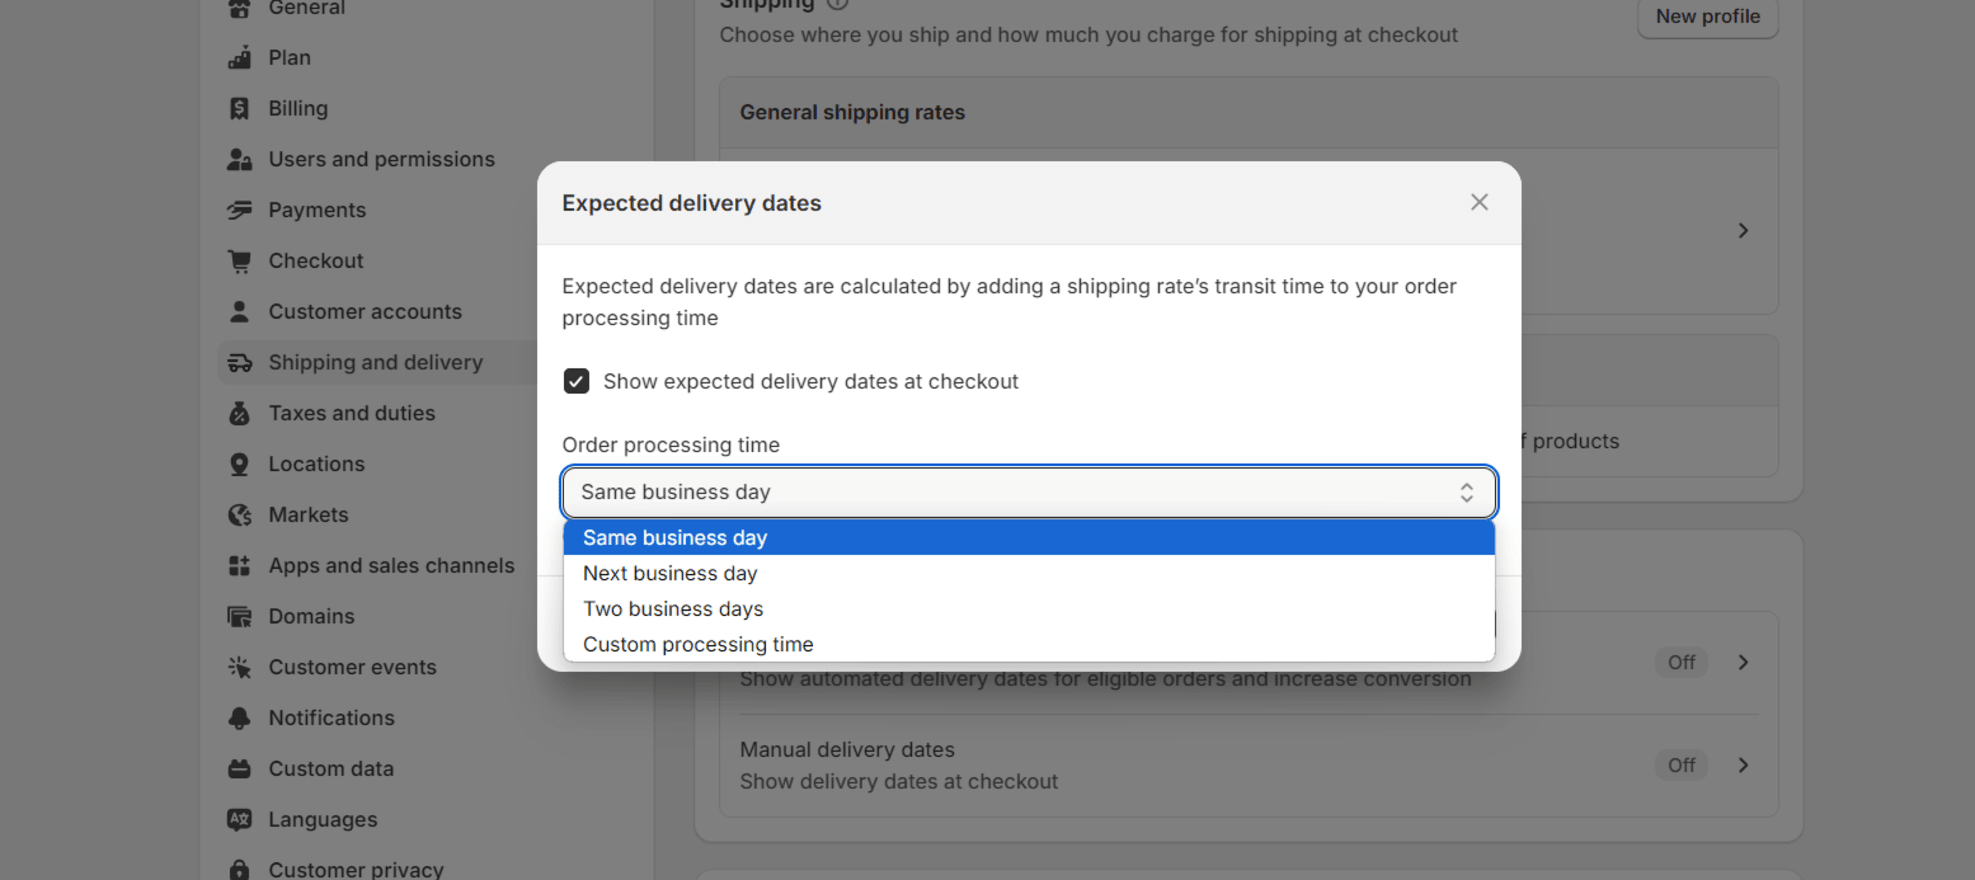Uncheck Show expected delivery dates at checkout
The height and width of the screenshot is (880, 1975).
576,381
